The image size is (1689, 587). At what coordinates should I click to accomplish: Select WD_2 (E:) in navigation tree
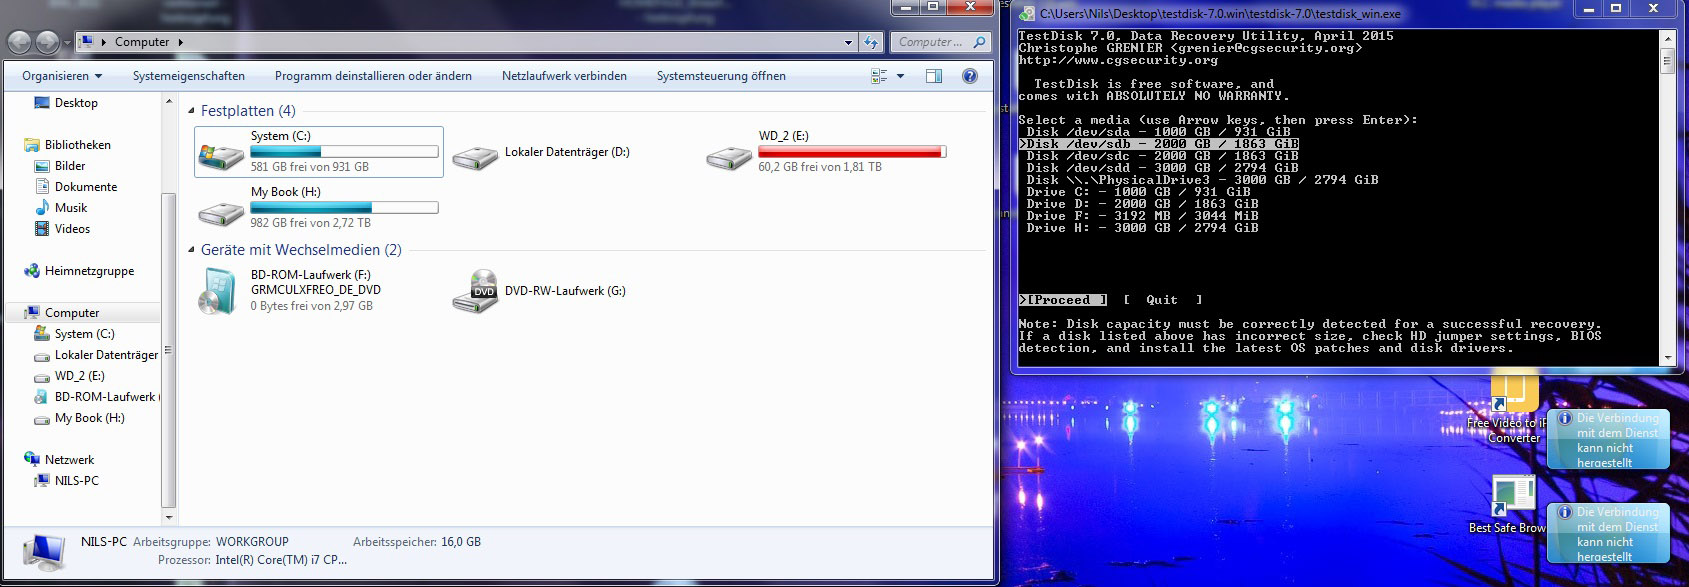[x=80, y=376]
